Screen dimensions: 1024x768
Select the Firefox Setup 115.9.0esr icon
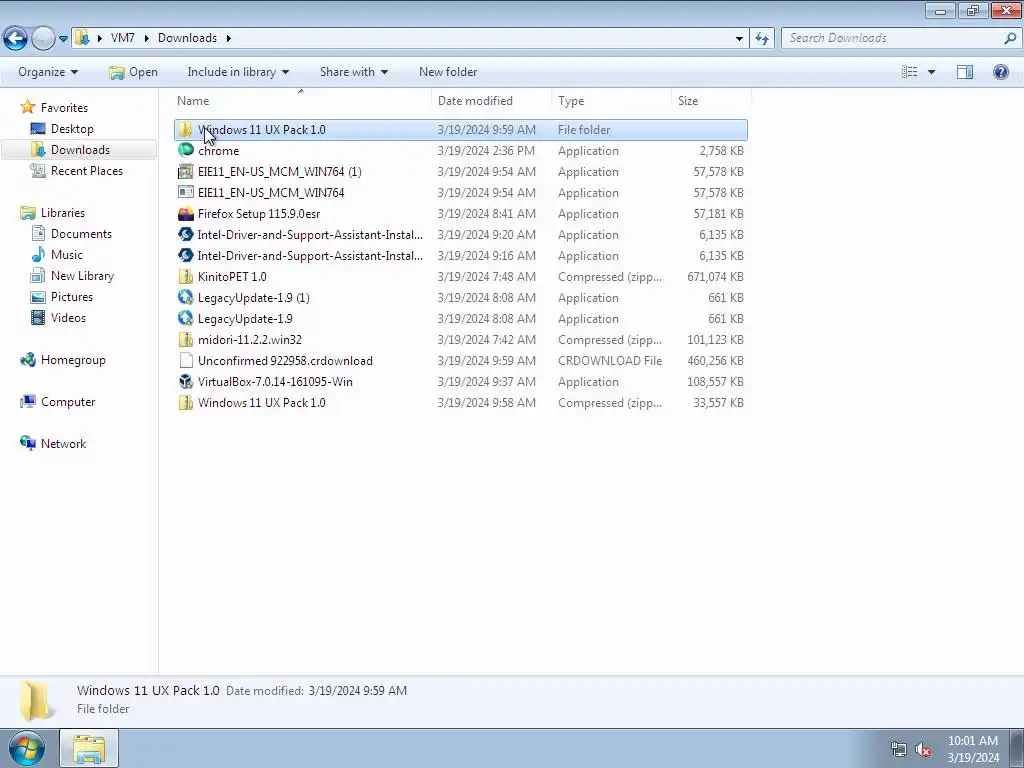click(185, 214)
